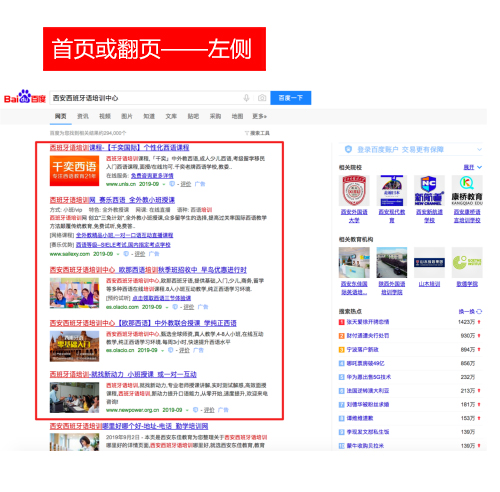Open the 知道 tab
The height and width of the screenshot is (492, 500).
click(149, 116)
